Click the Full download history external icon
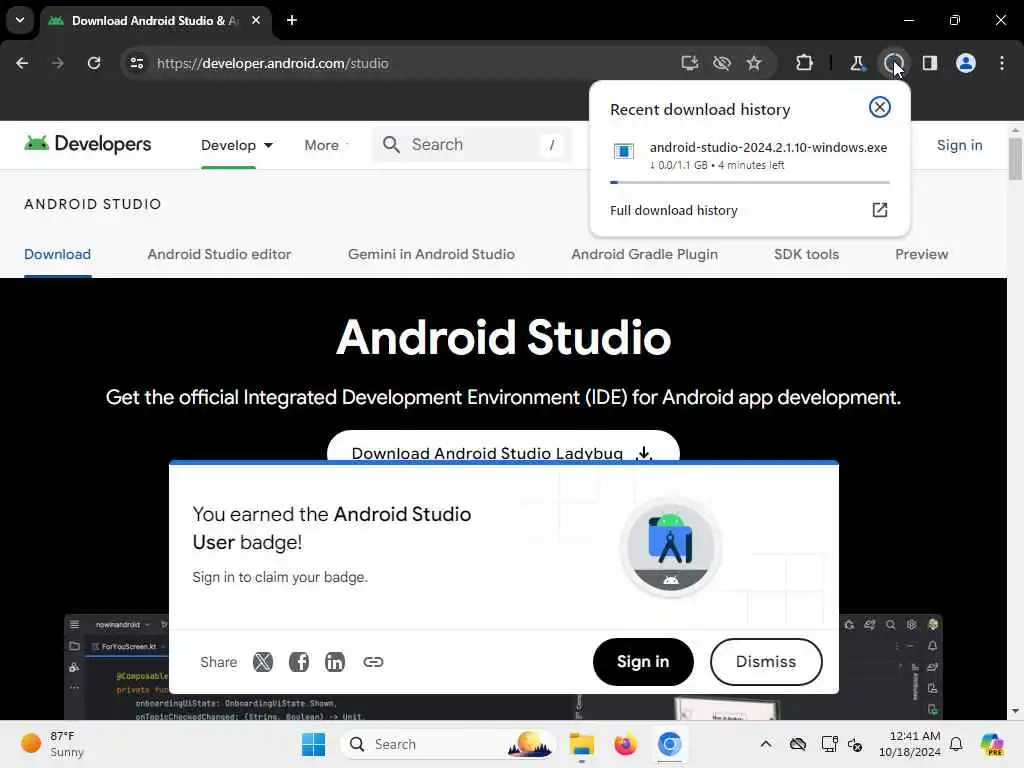The image size is (1024, 768). [x=880, y=210]
